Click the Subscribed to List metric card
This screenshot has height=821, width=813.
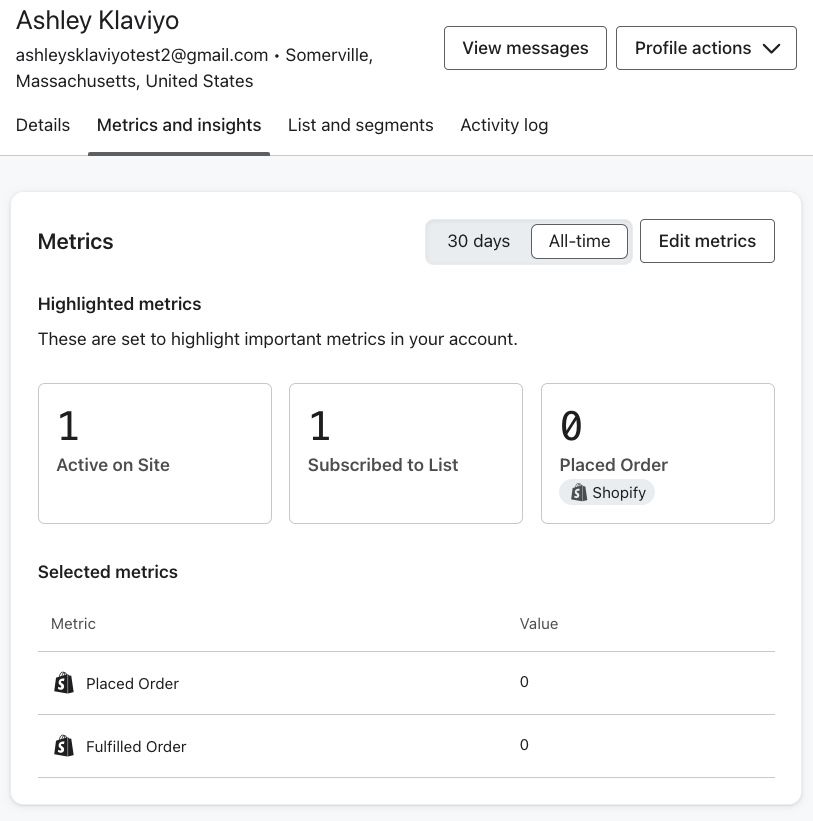[405, 452]
